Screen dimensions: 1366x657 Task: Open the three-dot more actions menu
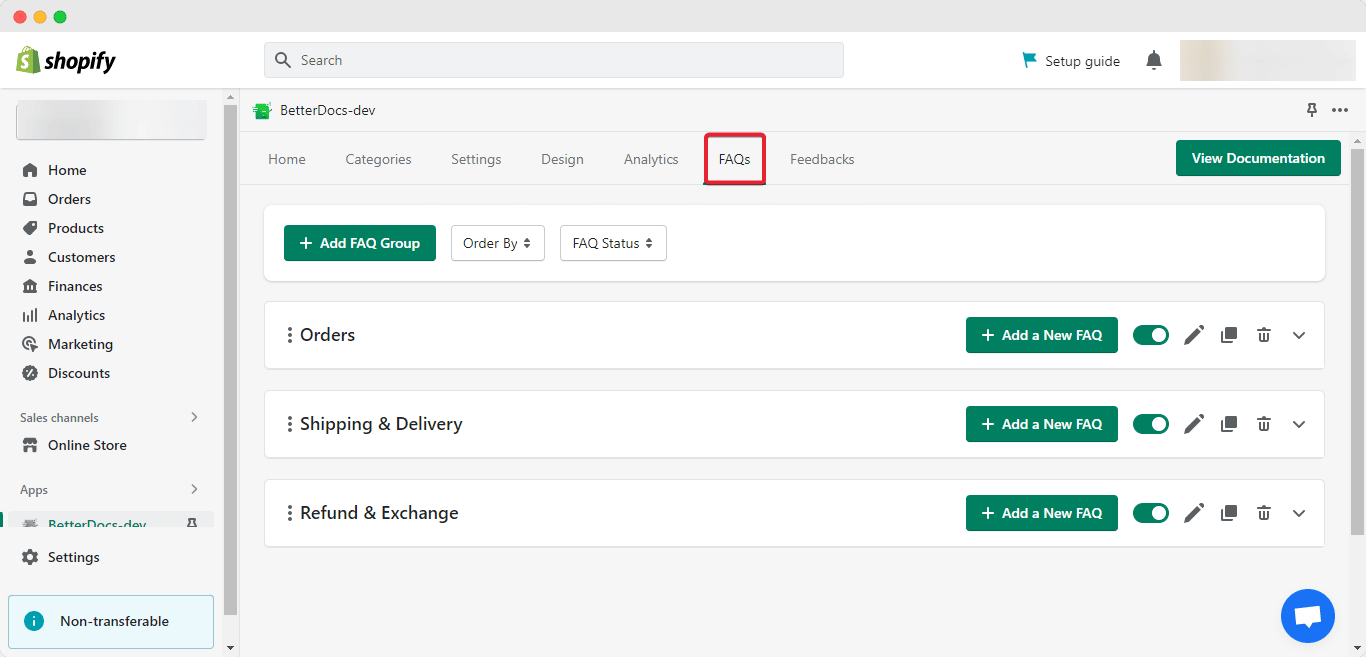click(x=1340, y=110)
